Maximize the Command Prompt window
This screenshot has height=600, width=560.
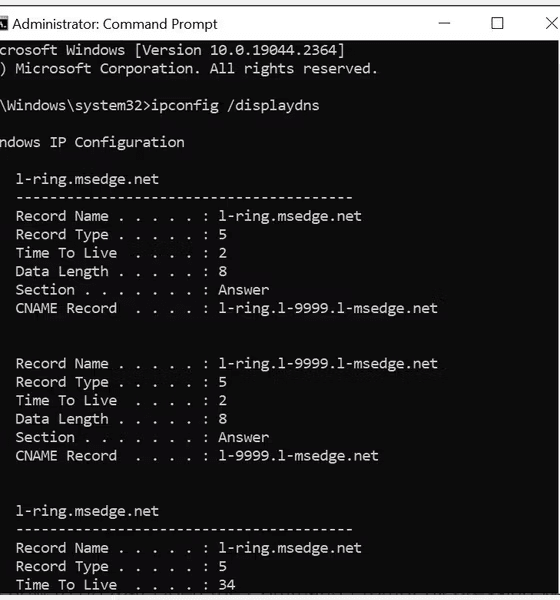click(x=497, y=23)
